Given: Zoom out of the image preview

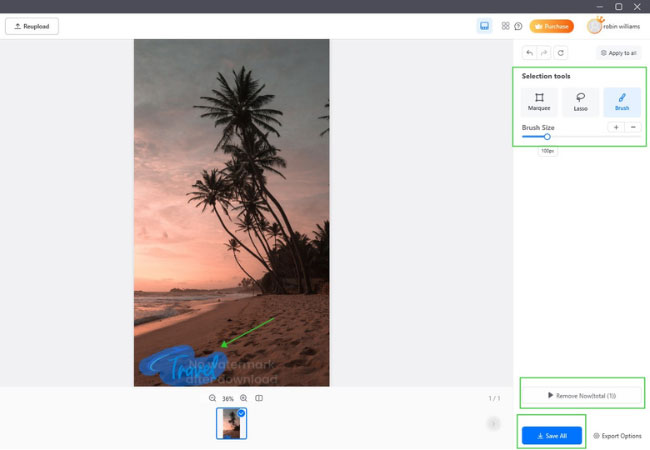Looking at the screenshot, I should coord(212,398).
